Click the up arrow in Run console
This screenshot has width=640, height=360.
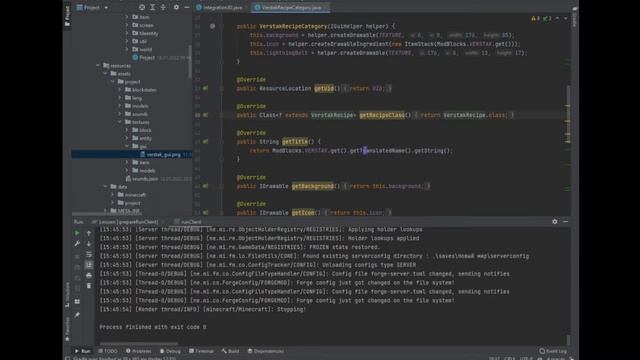click(89, 233)
